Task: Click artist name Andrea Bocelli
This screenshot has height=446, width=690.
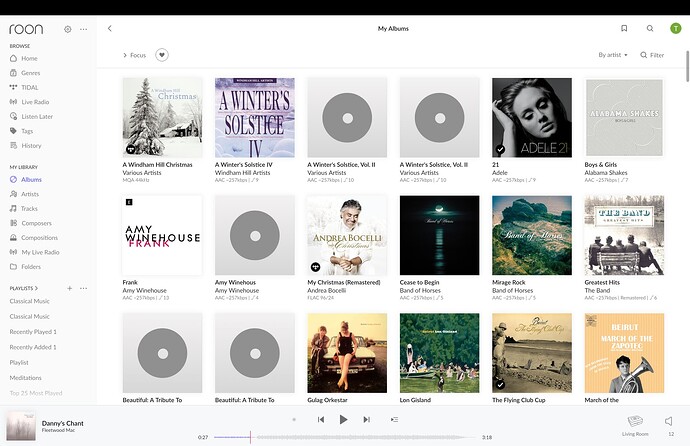Action: pos(327,290)
